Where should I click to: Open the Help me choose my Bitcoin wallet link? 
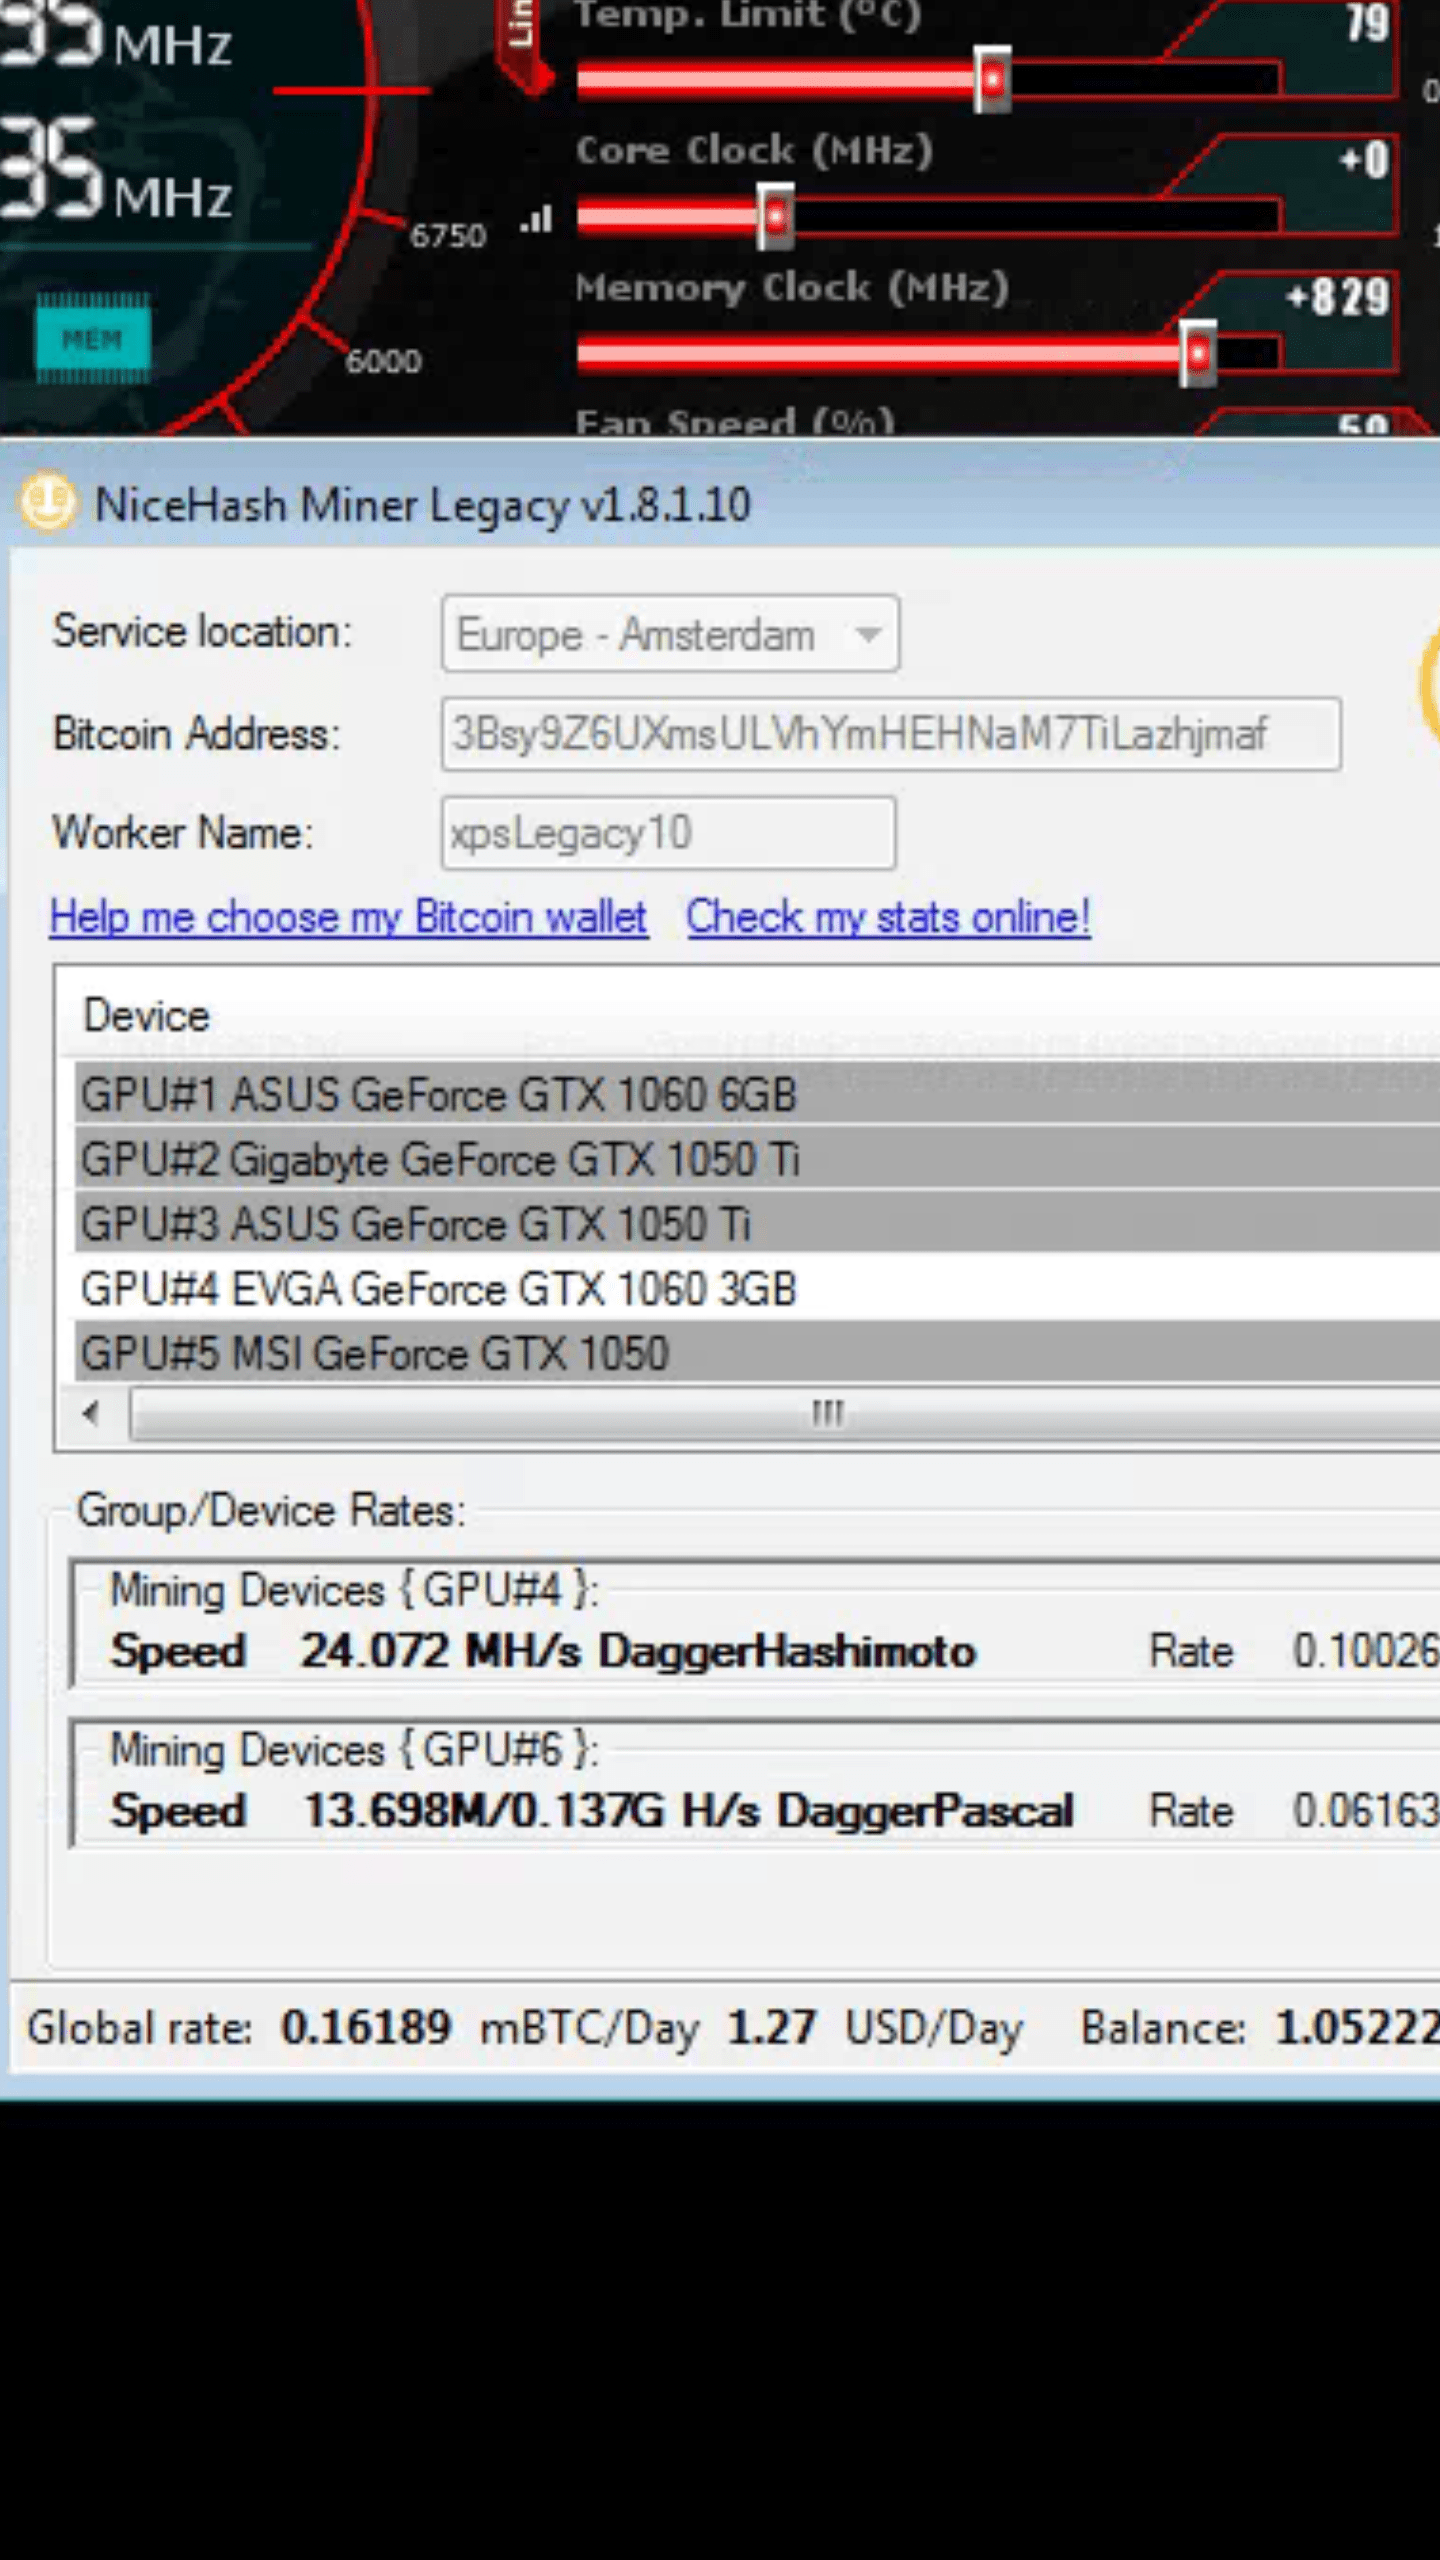[349, 917]
